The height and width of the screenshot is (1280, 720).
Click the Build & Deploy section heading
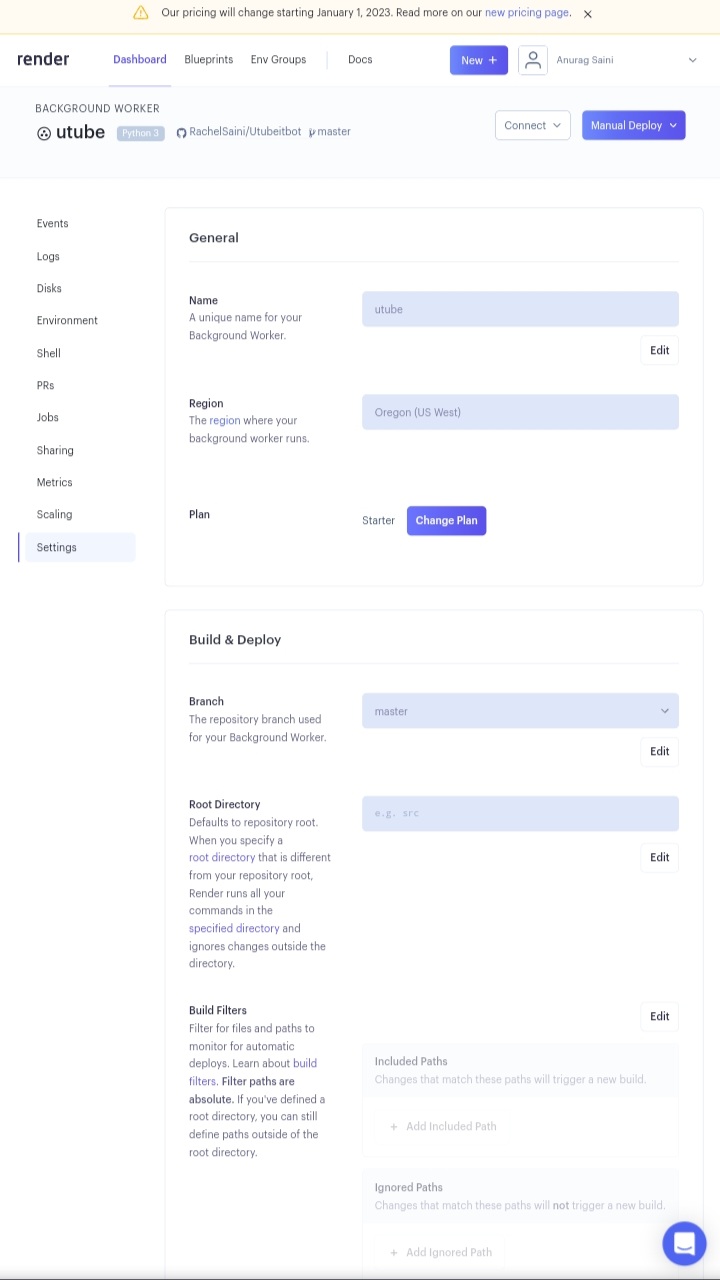point(235,640)
